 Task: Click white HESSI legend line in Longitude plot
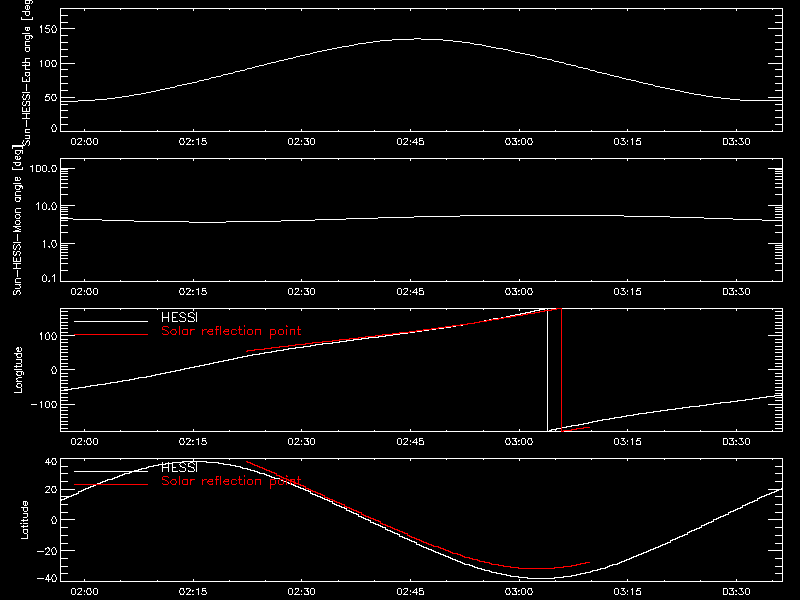point(111,321)
